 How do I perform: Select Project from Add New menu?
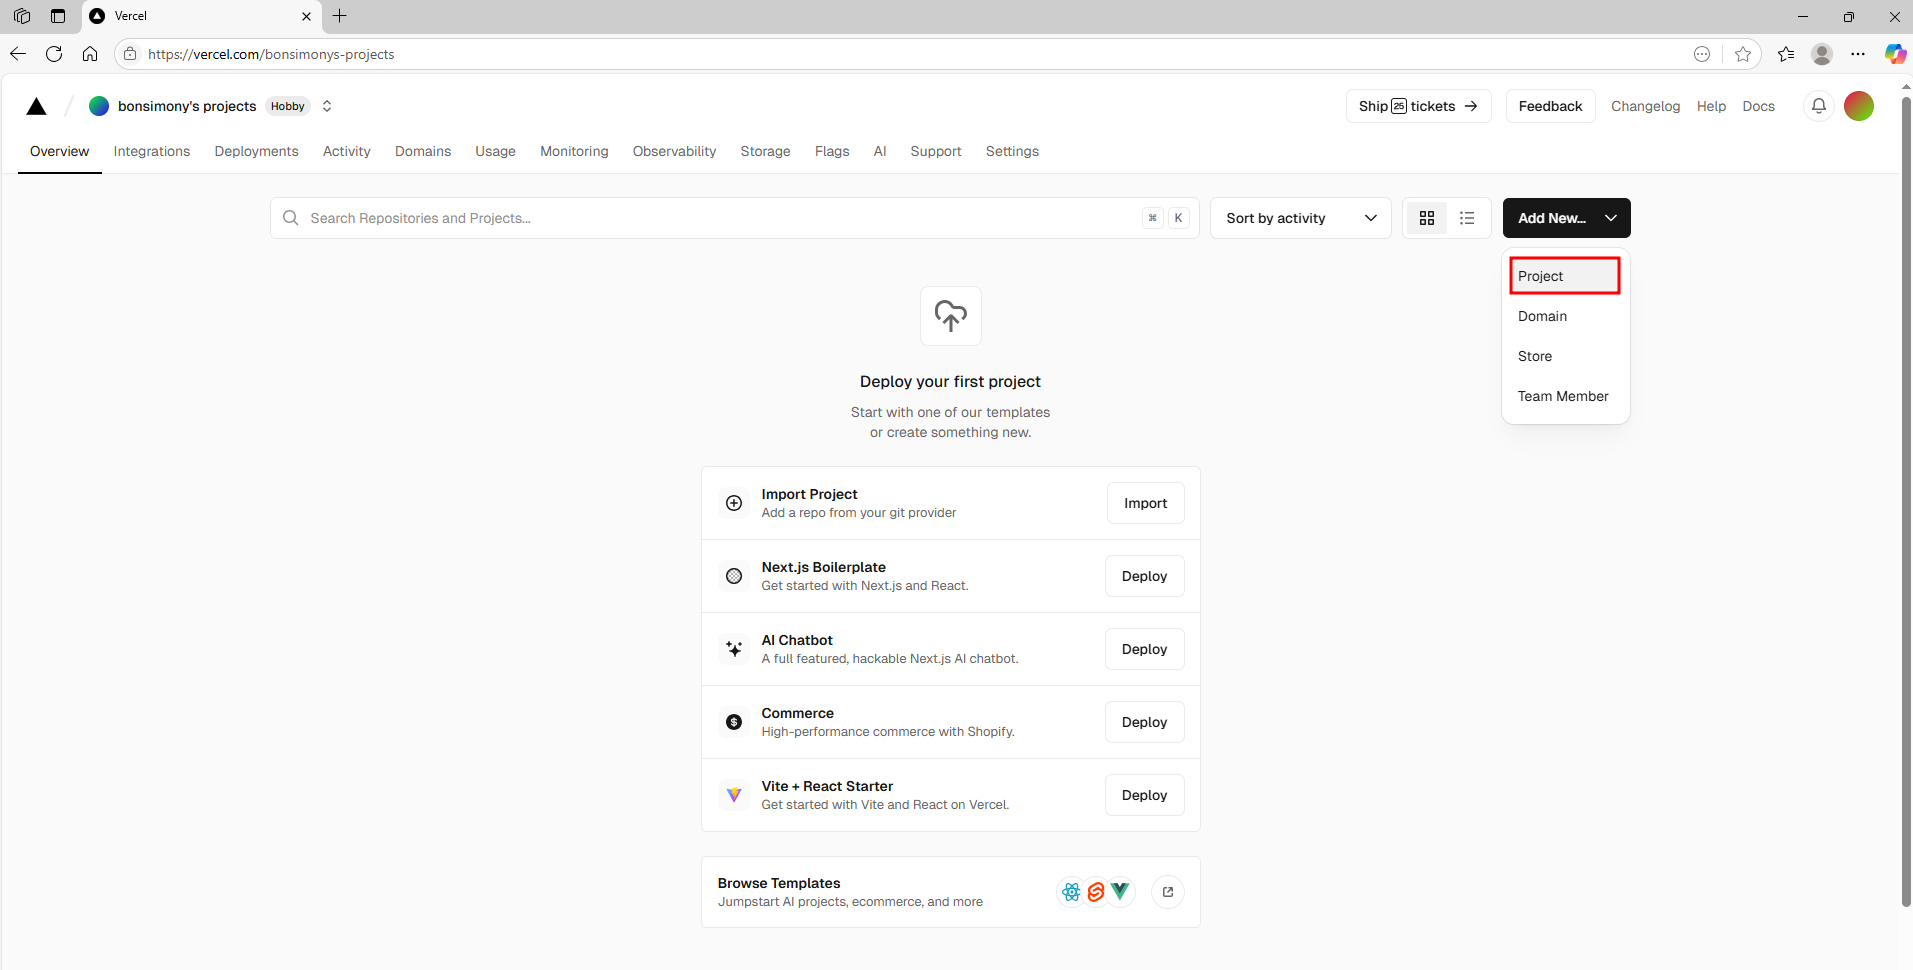click(1565, 276)
